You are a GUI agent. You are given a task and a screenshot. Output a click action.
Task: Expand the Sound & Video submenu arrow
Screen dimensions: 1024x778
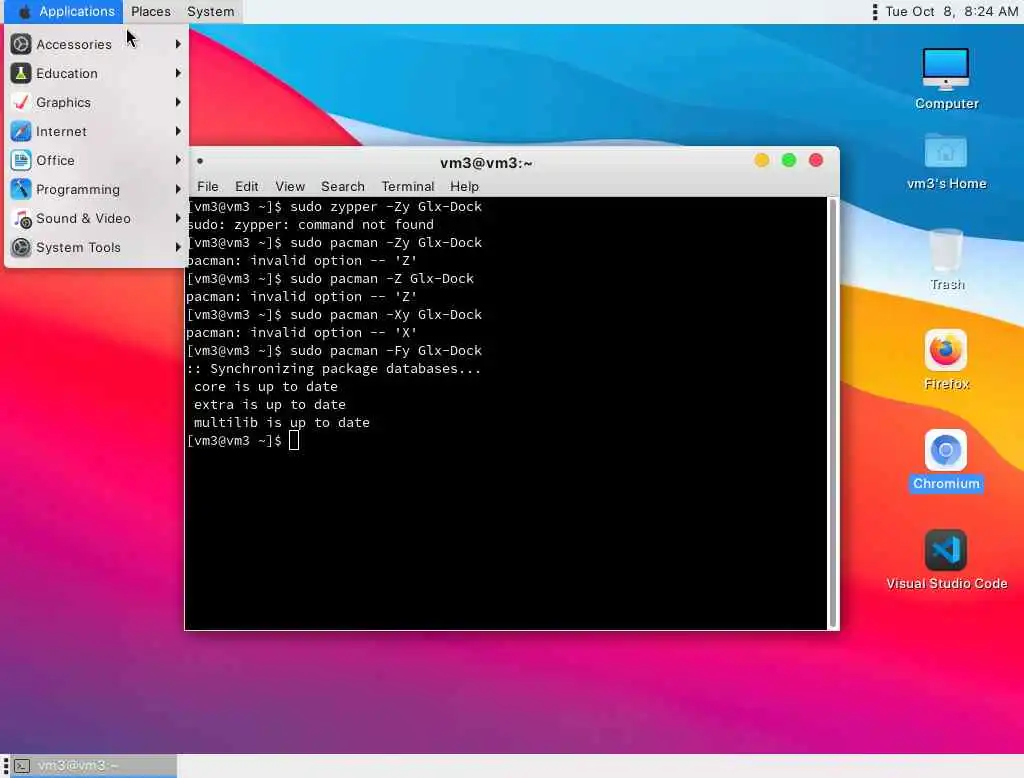178,218
